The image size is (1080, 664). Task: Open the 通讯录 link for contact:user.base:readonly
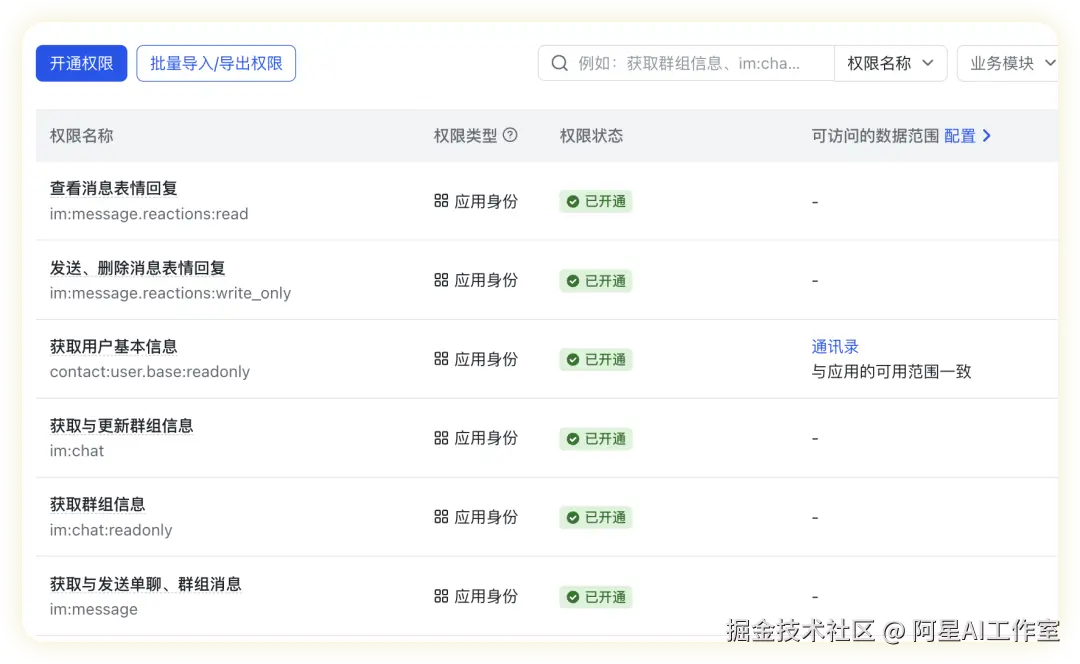click(x=835, y=346)
